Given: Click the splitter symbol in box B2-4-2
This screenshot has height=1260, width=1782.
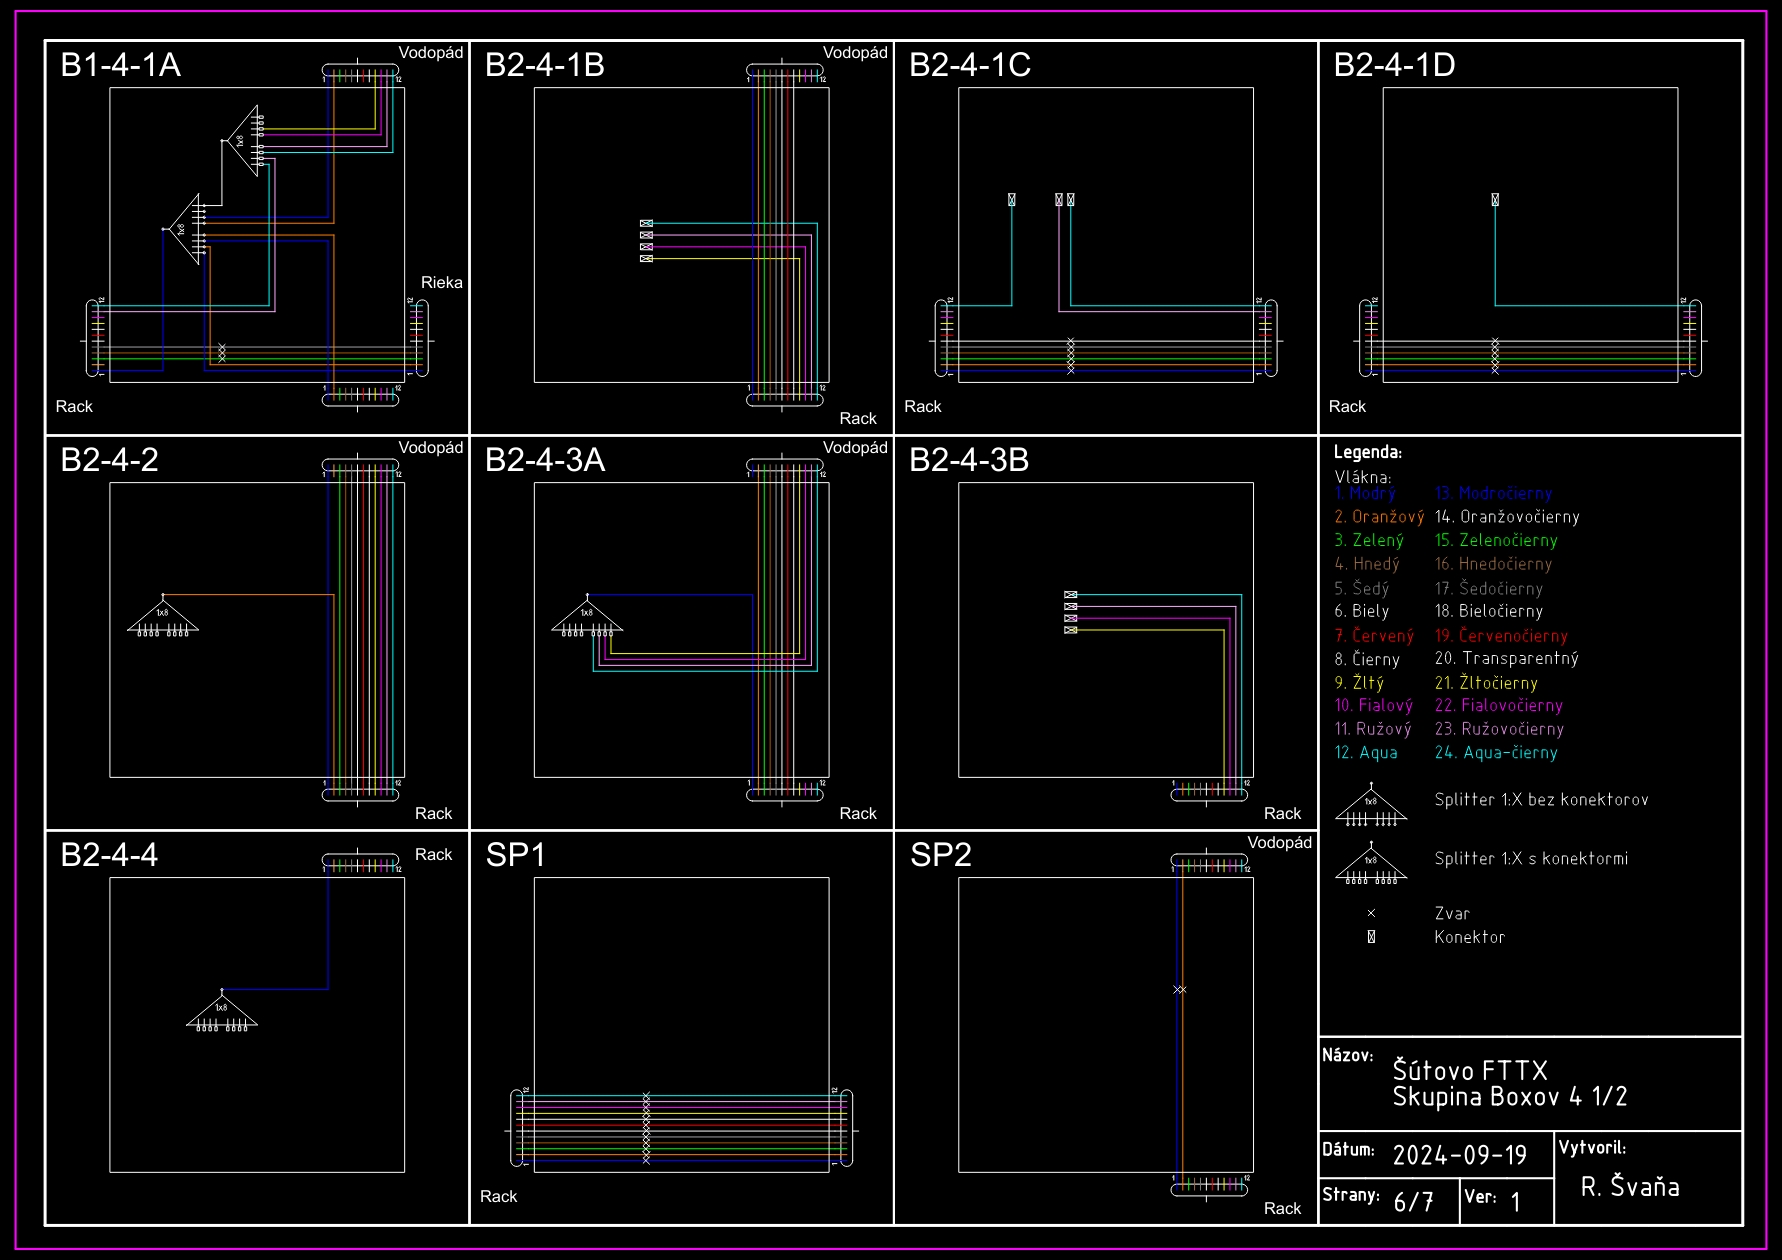Looking at the screenshot, I should pyautogui.click(x=163, y=617).
